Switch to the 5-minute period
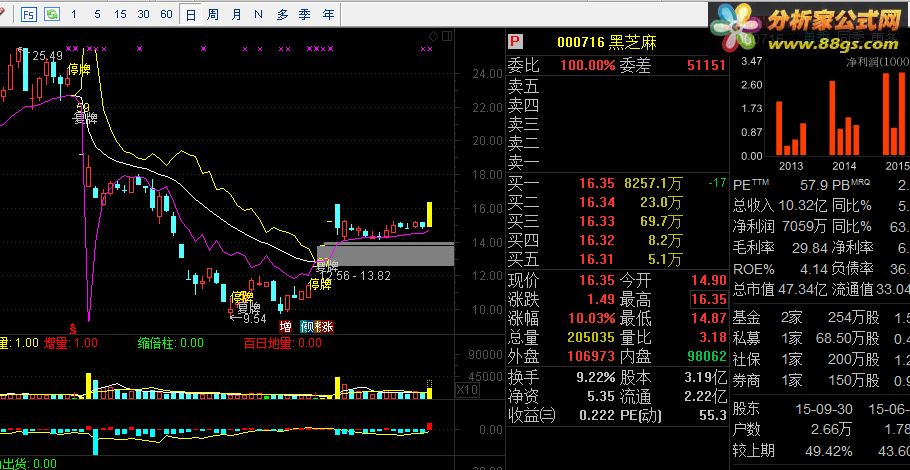This screenshot has width=910, height=470. (97, 15)
